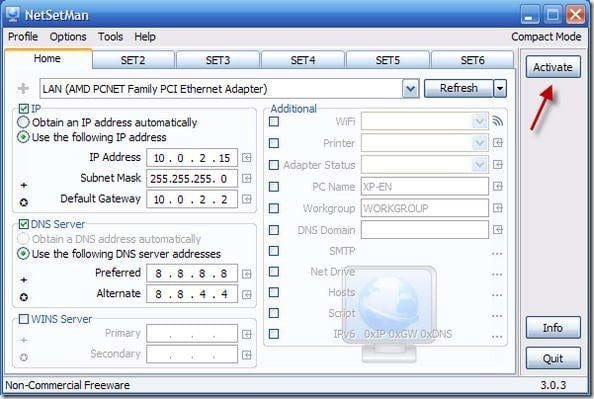This screenshot has height=399, width=594.
Task: Switch to the SET4 tab
Action: 303,60
